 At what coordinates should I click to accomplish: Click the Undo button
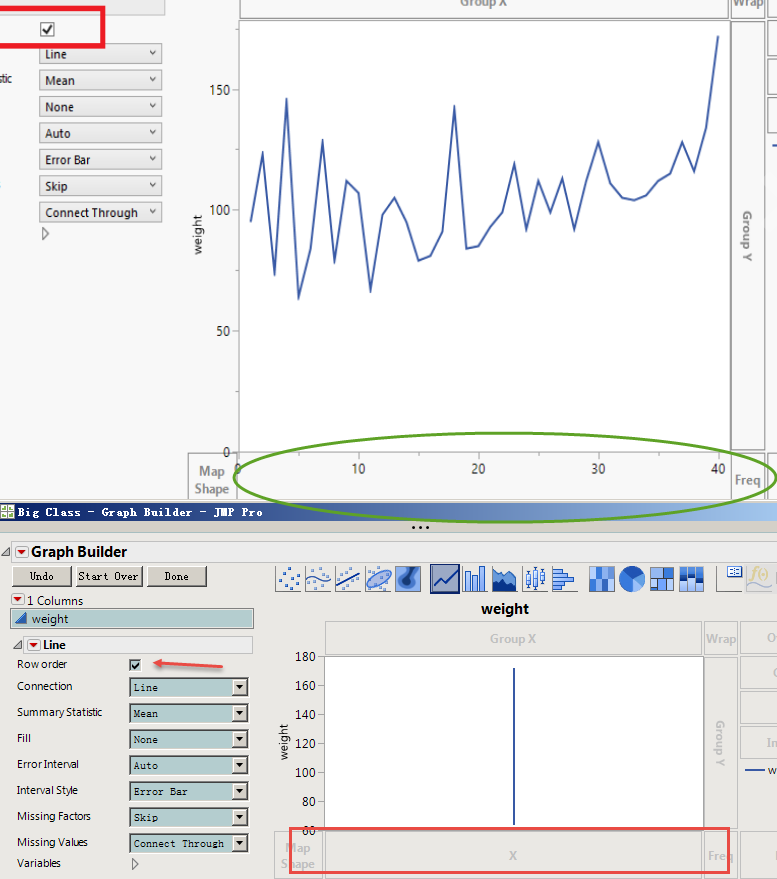[x=42, y=576]
